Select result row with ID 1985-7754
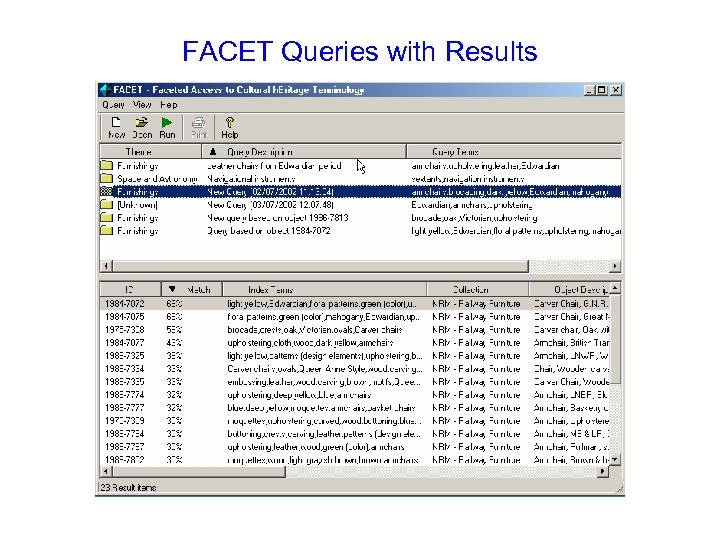Screen dimensions: 720x540 355,433
